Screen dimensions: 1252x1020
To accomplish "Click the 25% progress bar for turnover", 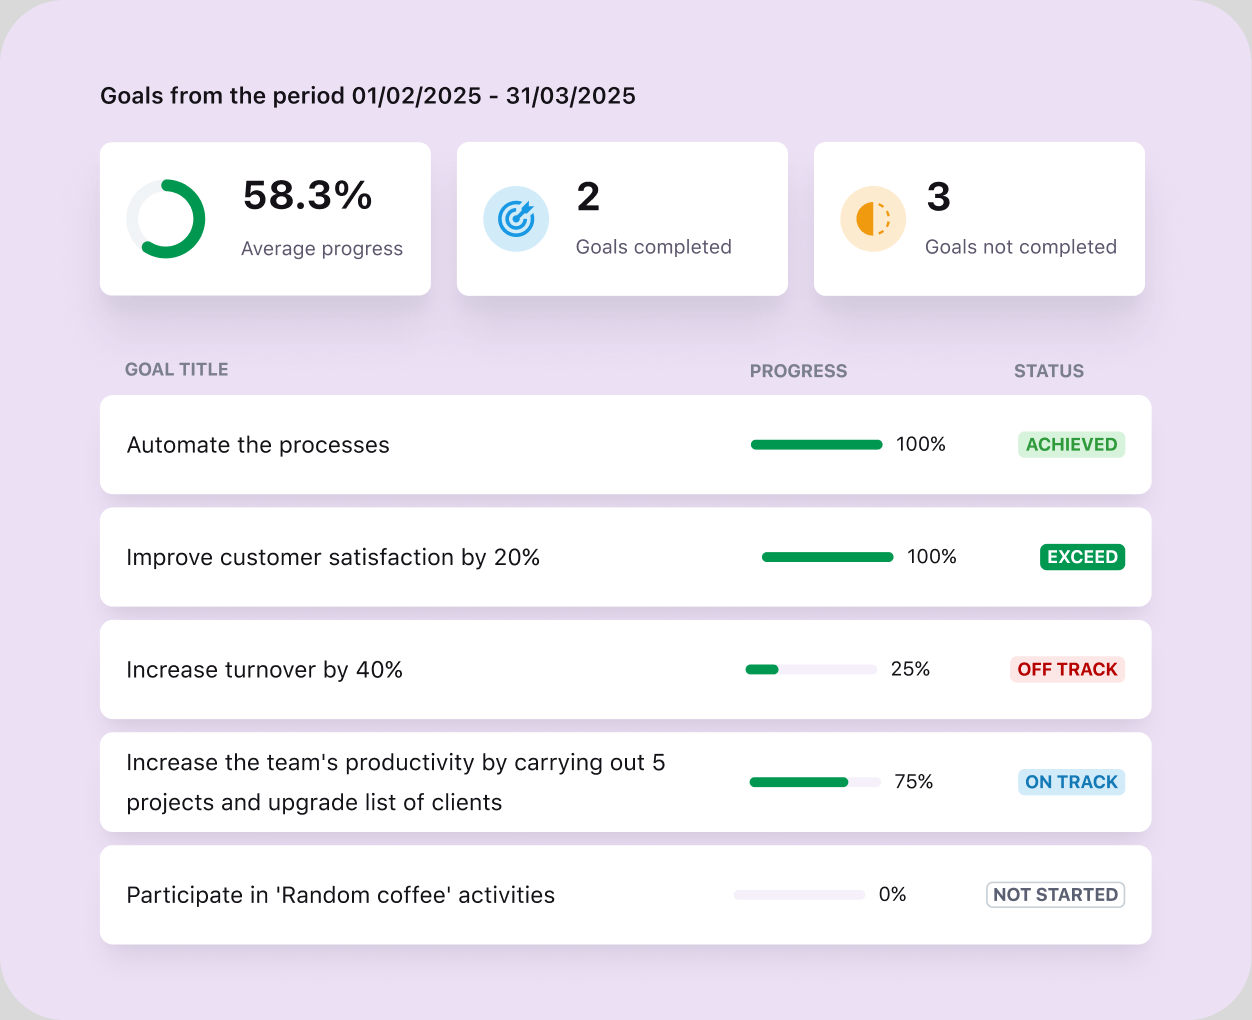I will (811, 670).
